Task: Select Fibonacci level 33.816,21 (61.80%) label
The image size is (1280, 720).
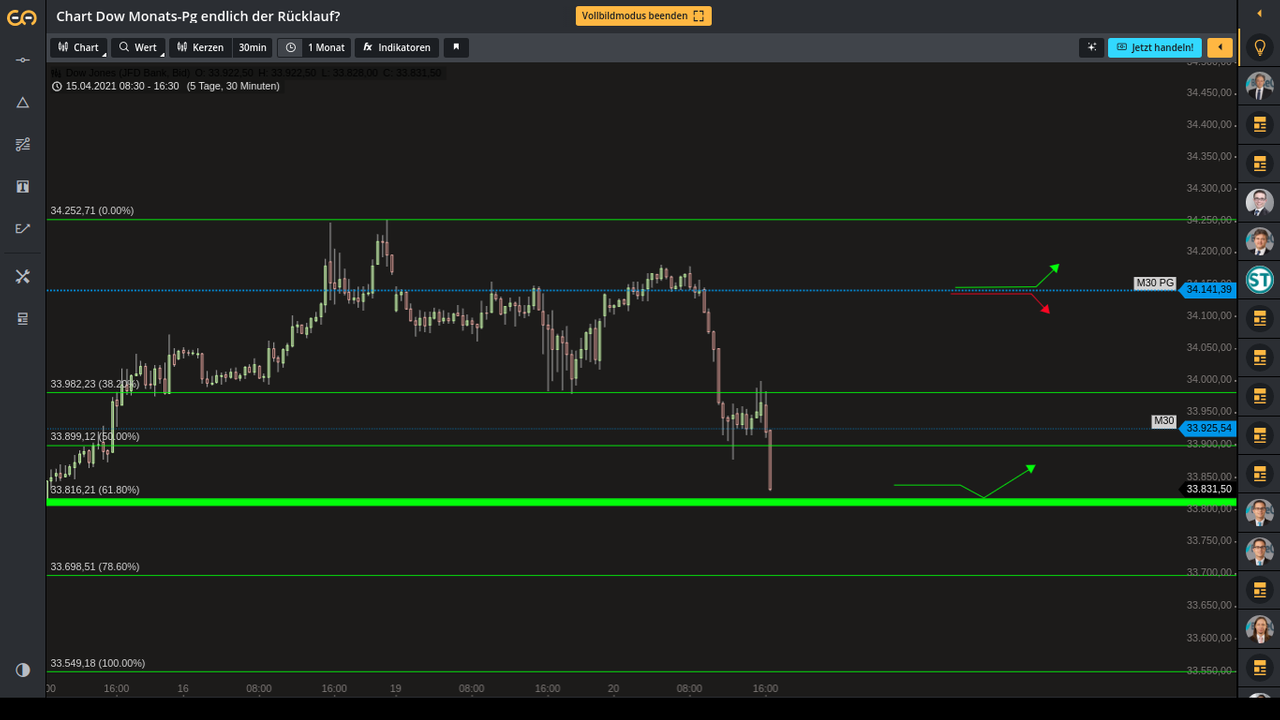Action: click(x=95, y=490)
